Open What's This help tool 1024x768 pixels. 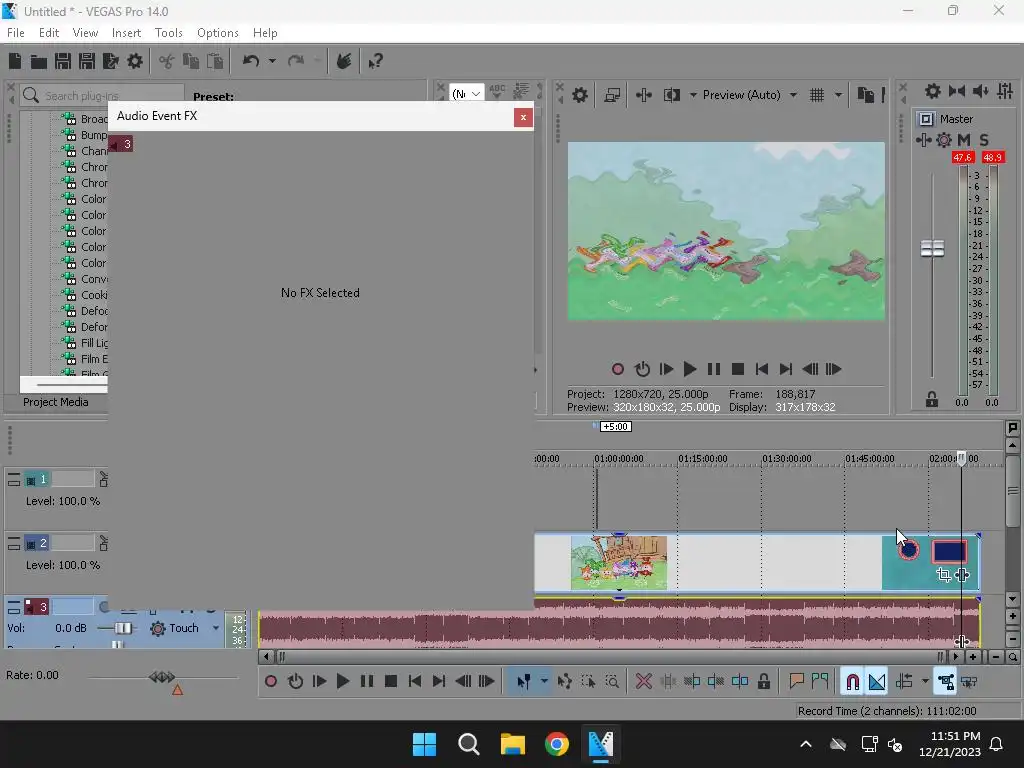coord(376,61)
